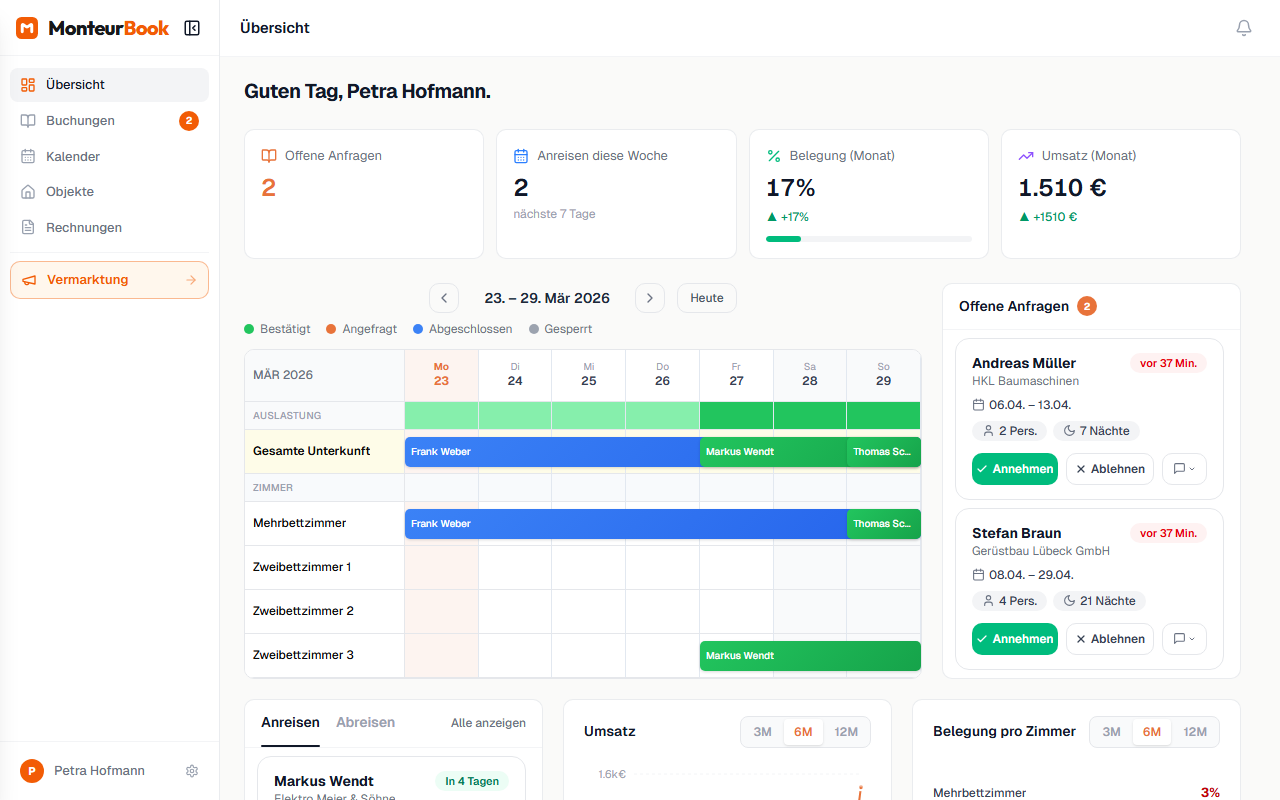
Task: Select the Anreisen tab
Action: tap(290, 723)
